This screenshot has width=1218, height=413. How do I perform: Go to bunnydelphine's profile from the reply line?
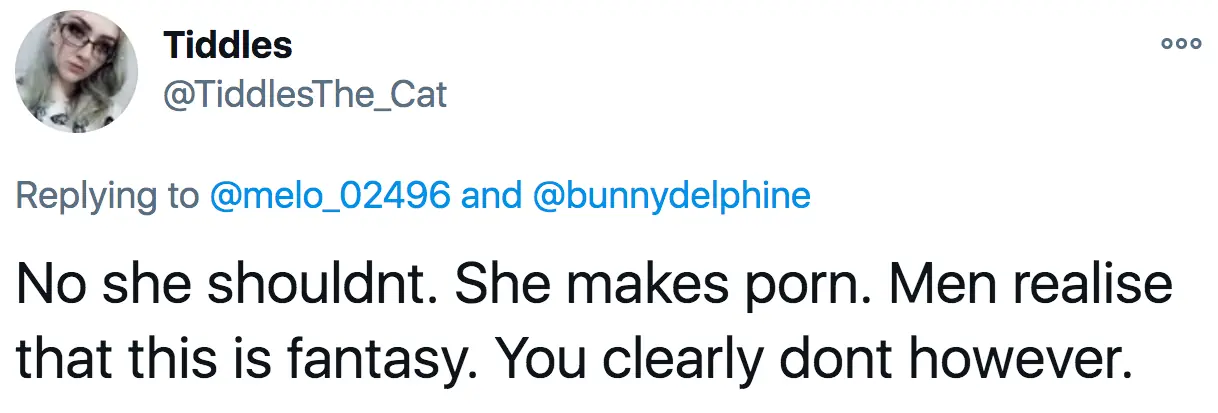(x=672, y=195)
